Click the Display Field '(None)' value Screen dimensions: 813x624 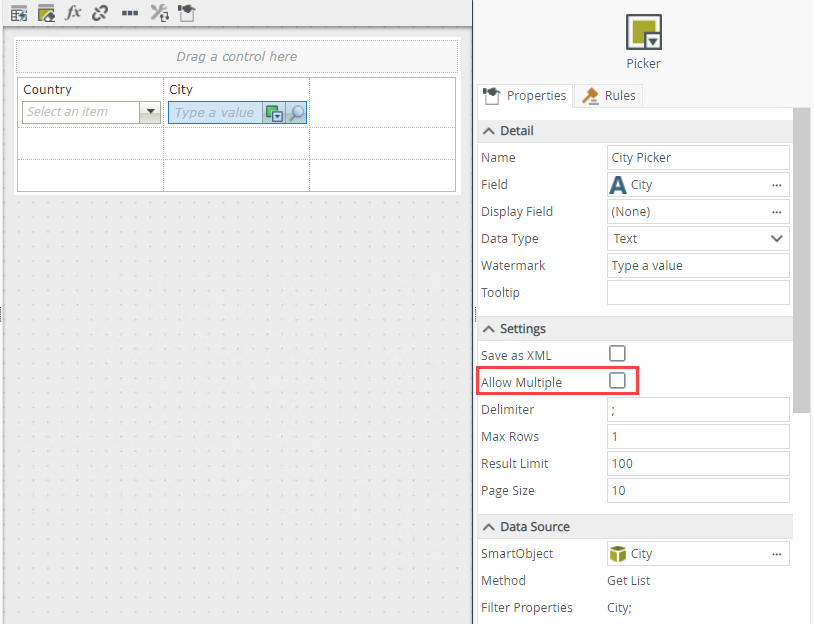(x=630, y=212)
